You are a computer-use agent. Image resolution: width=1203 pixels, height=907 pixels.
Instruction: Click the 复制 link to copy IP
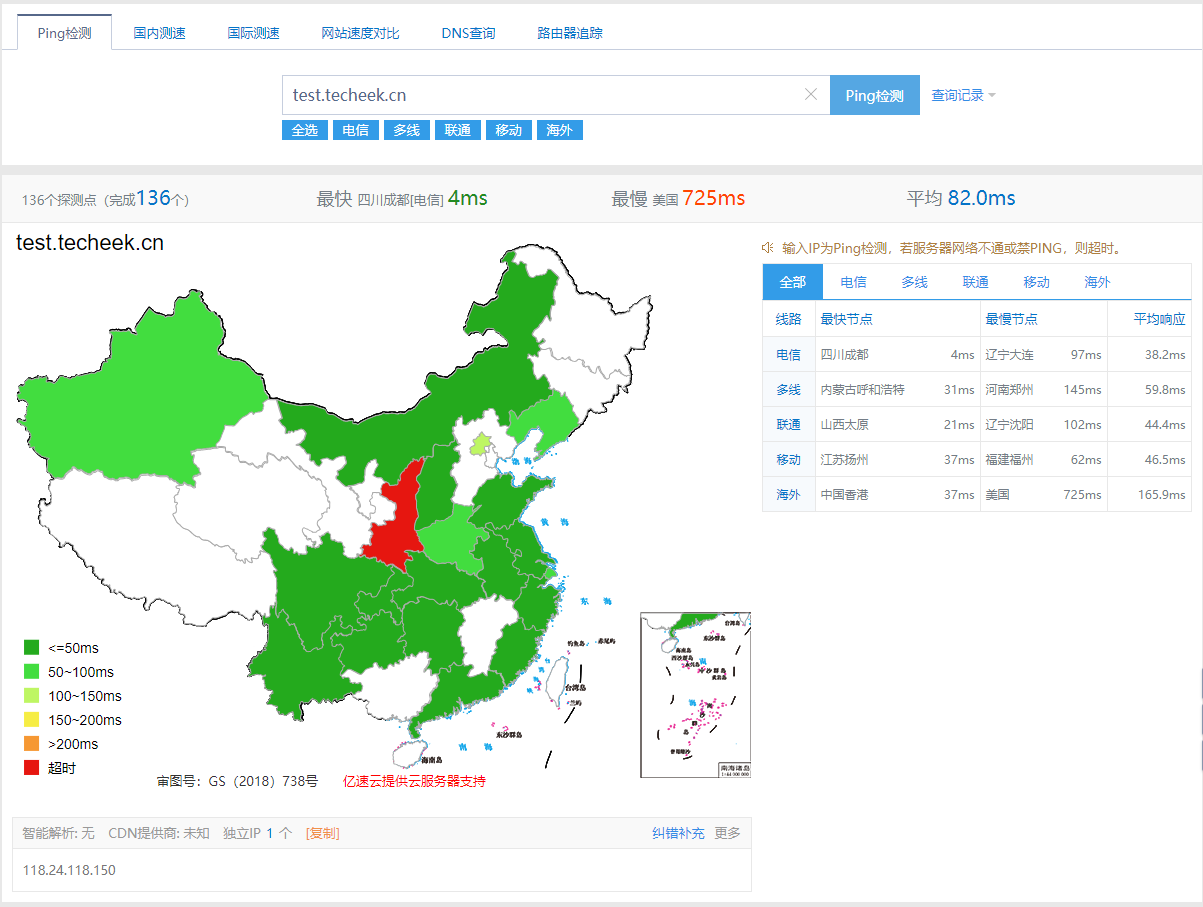tap(322, 833)
